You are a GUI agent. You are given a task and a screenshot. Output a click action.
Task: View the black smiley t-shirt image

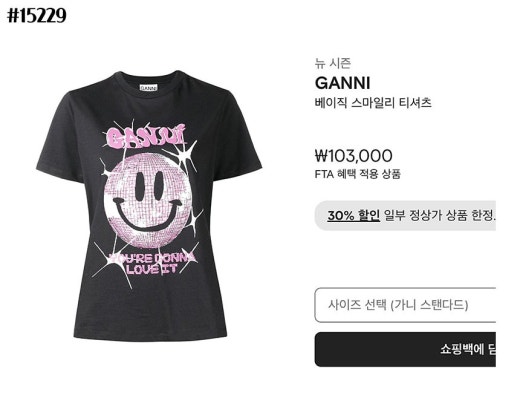pyautogui.click(x=149, y=206)
